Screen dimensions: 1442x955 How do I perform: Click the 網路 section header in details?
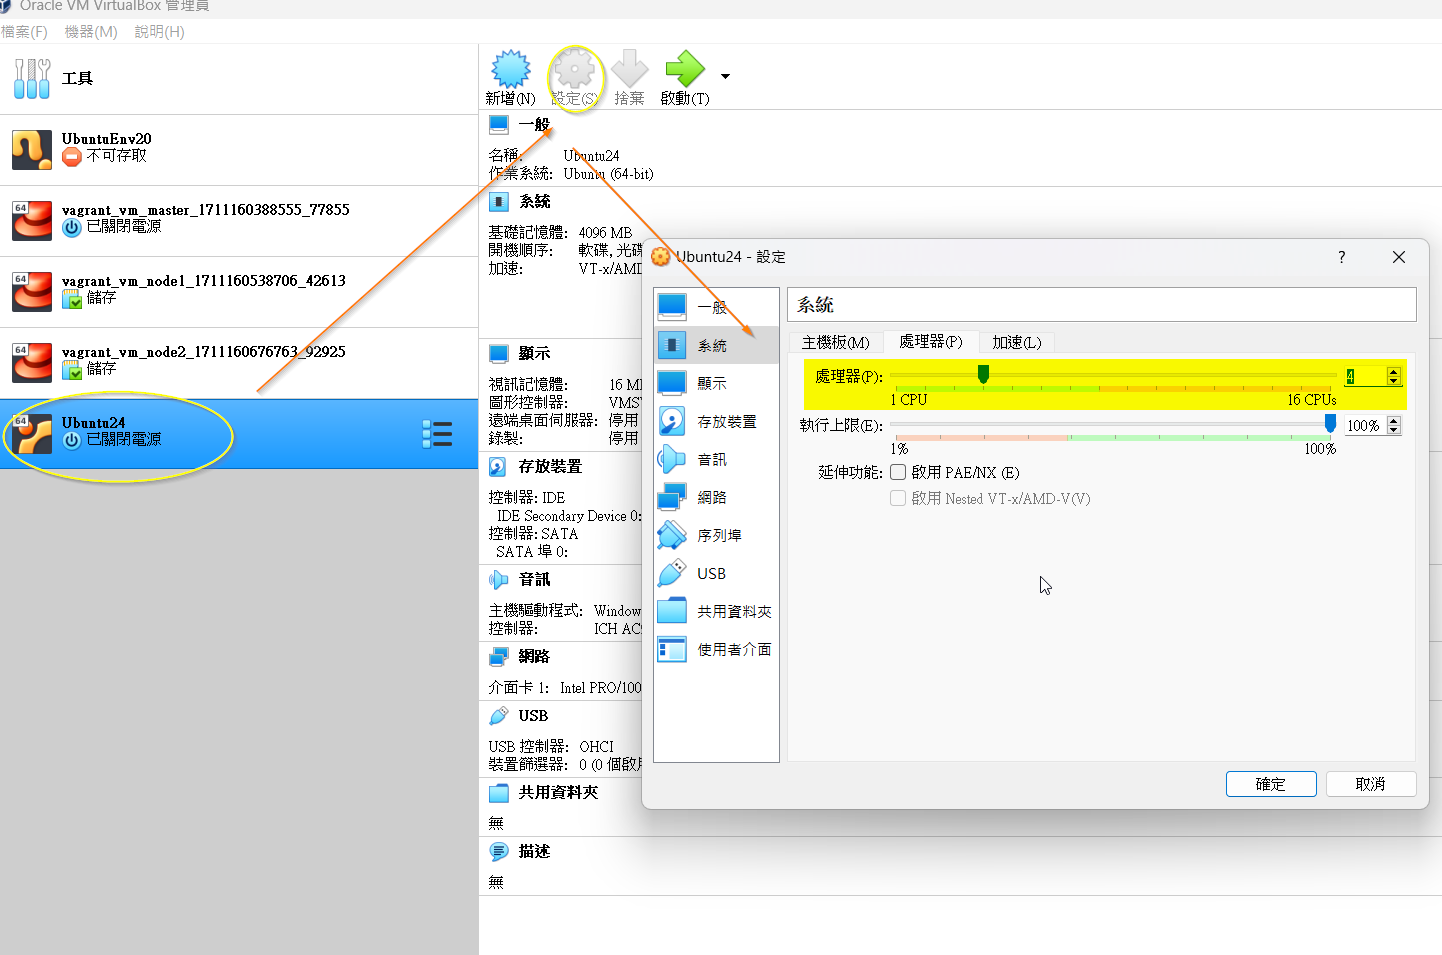point(535,656)
